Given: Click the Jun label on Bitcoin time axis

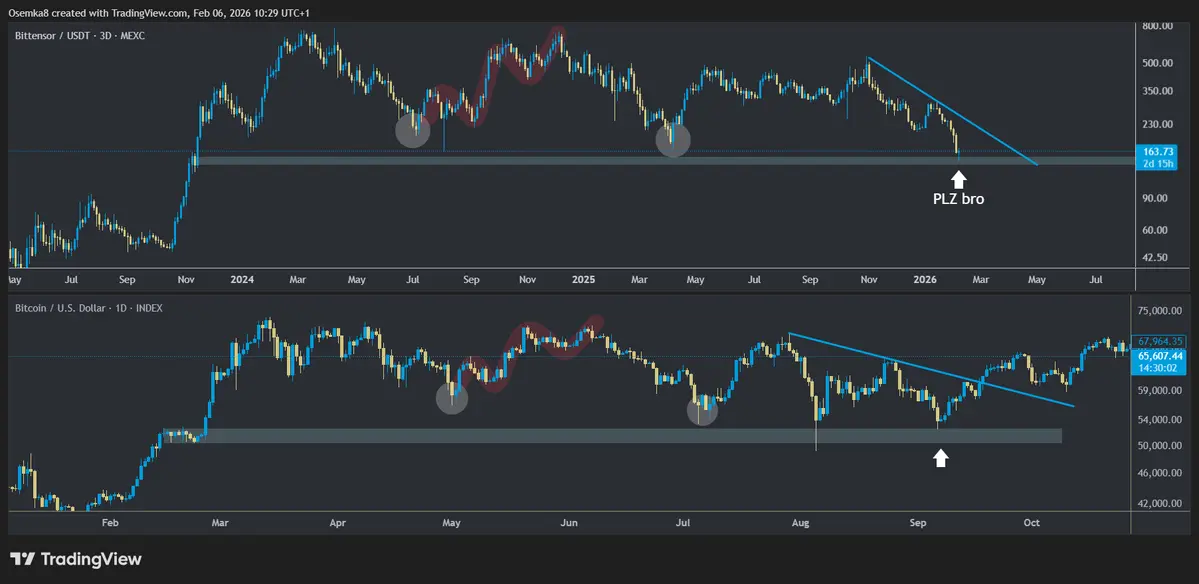Looking at the screenshot, I should pos(568,523).
